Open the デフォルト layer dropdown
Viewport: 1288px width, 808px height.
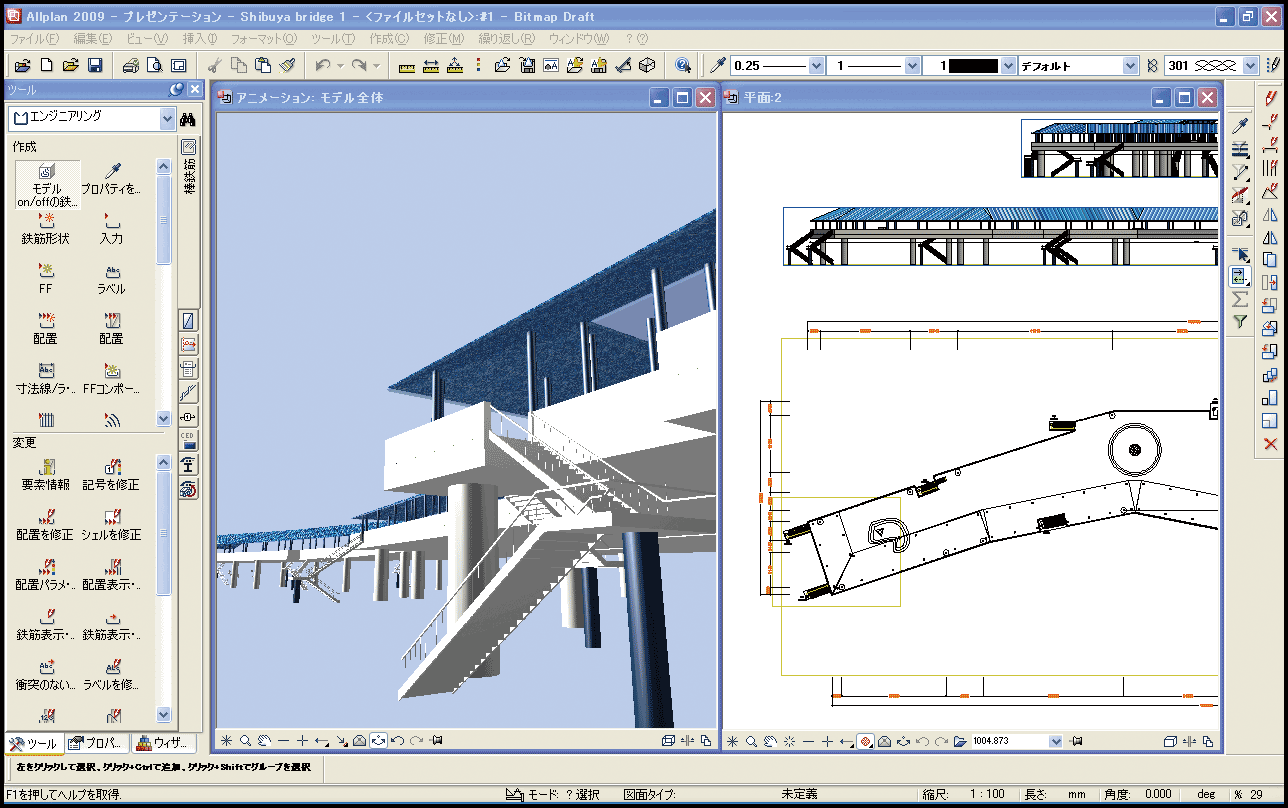click(x=1130, y=65)
